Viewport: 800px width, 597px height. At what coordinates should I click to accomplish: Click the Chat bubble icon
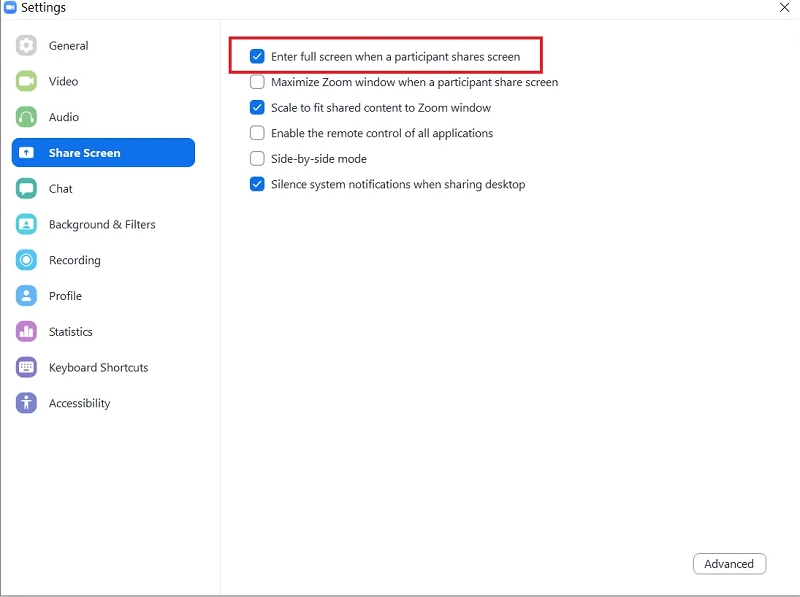pyautogui.click(x=27, y=189)
